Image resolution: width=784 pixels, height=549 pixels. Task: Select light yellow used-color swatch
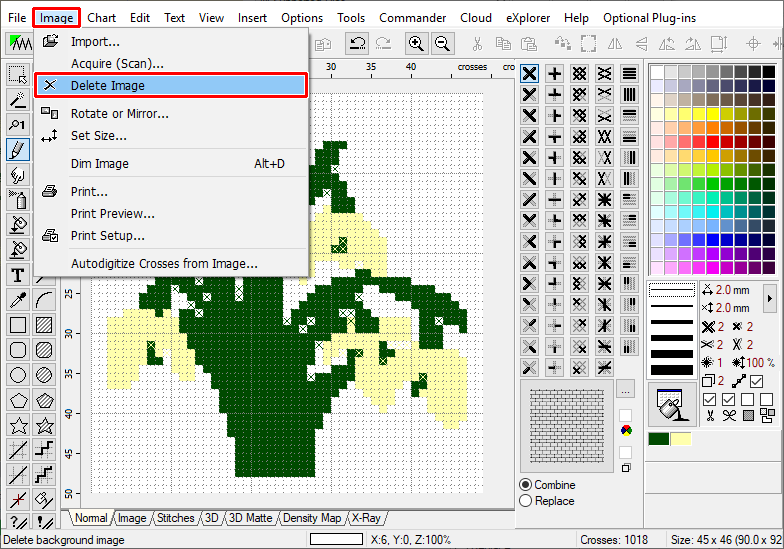(680, 439)
